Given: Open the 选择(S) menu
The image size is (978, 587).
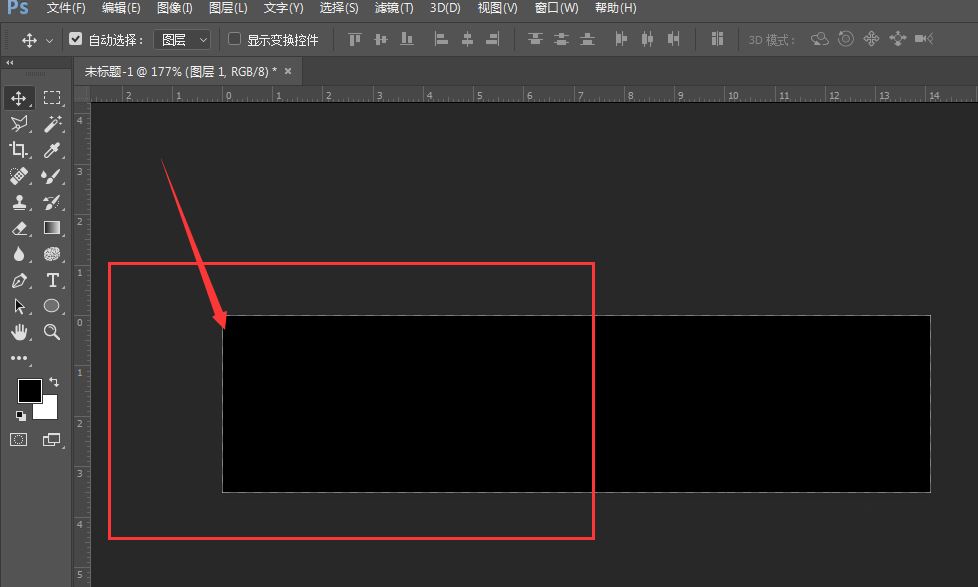Looking at the screenshot, I should coord(339,8).
